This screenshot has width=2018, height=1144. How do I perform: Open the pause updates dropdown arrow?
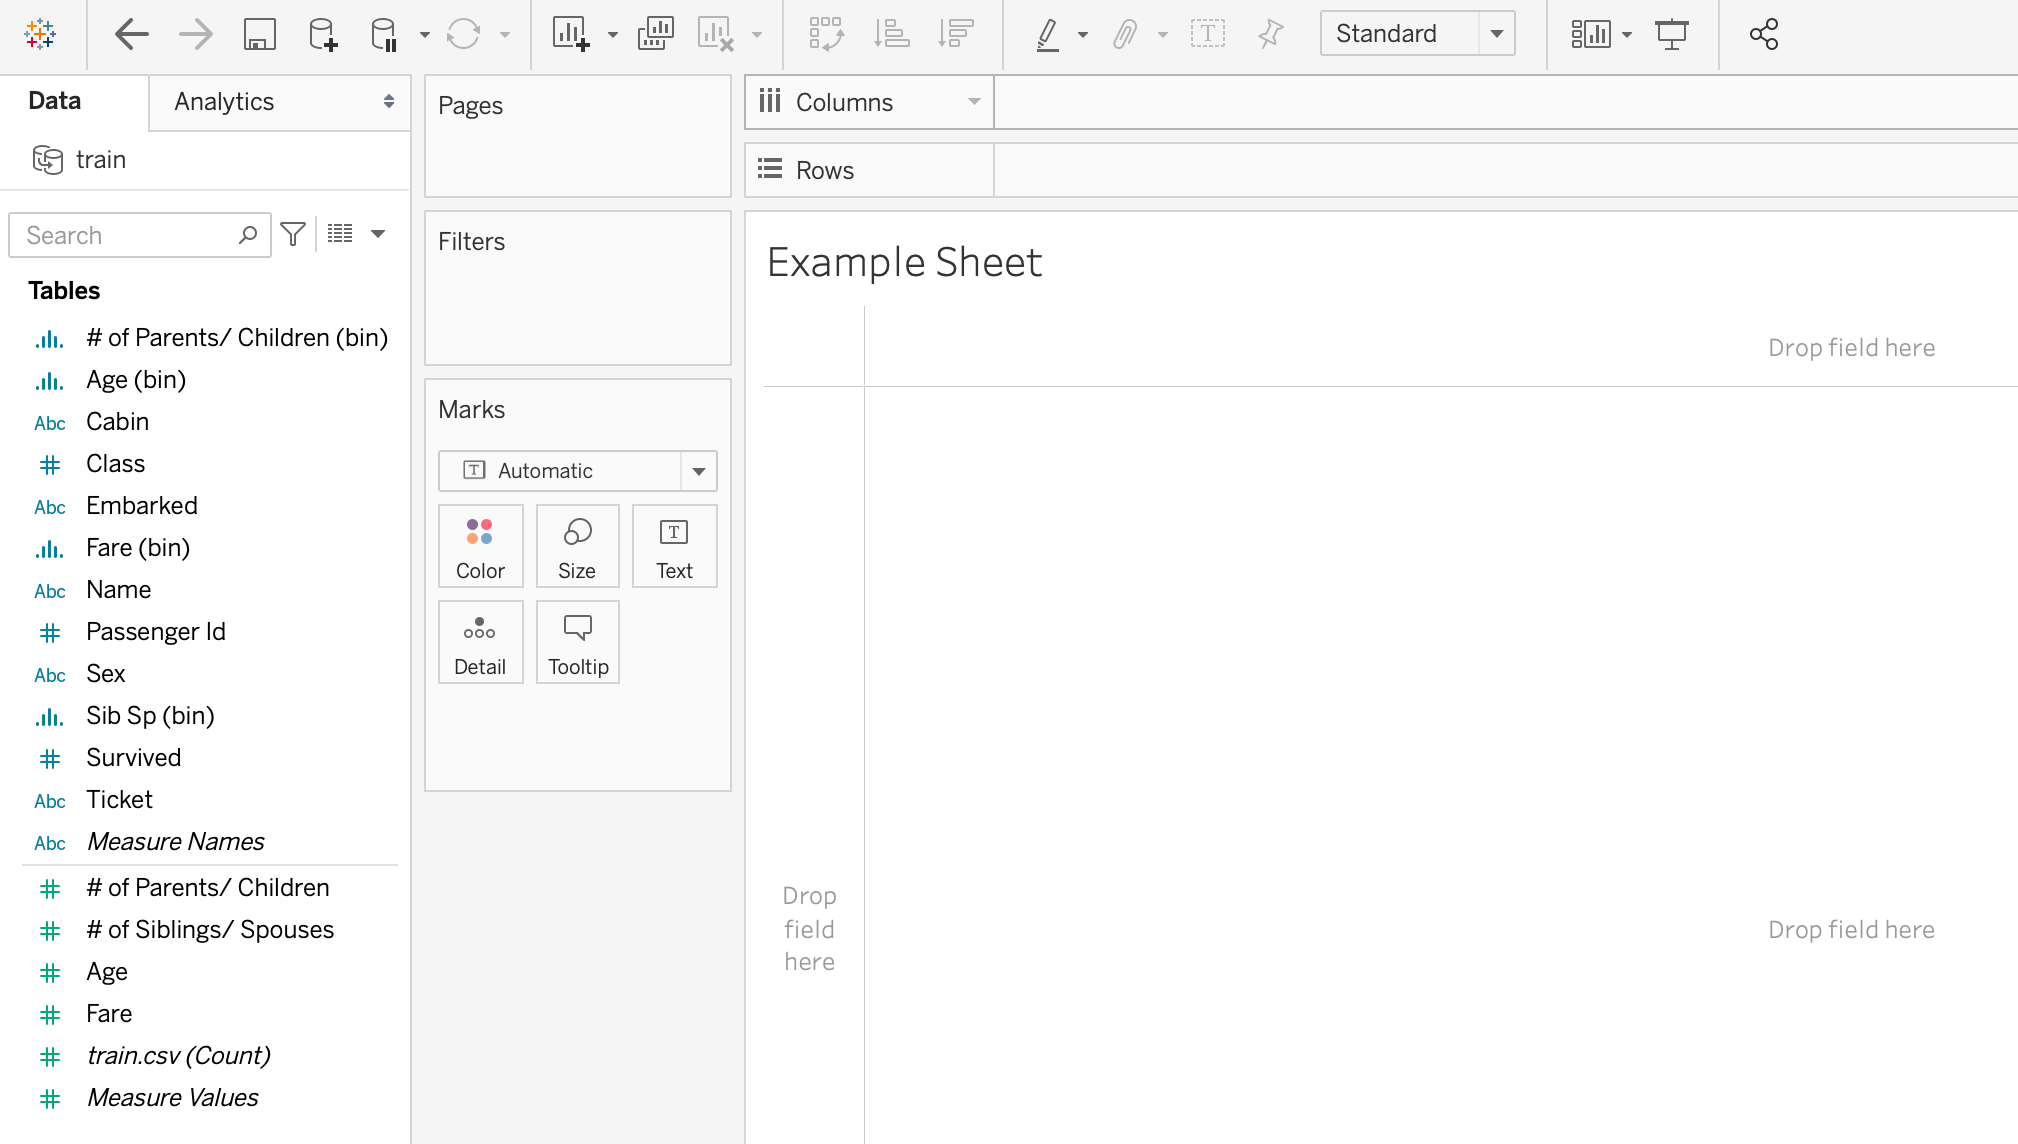click(x=425, y=35)
